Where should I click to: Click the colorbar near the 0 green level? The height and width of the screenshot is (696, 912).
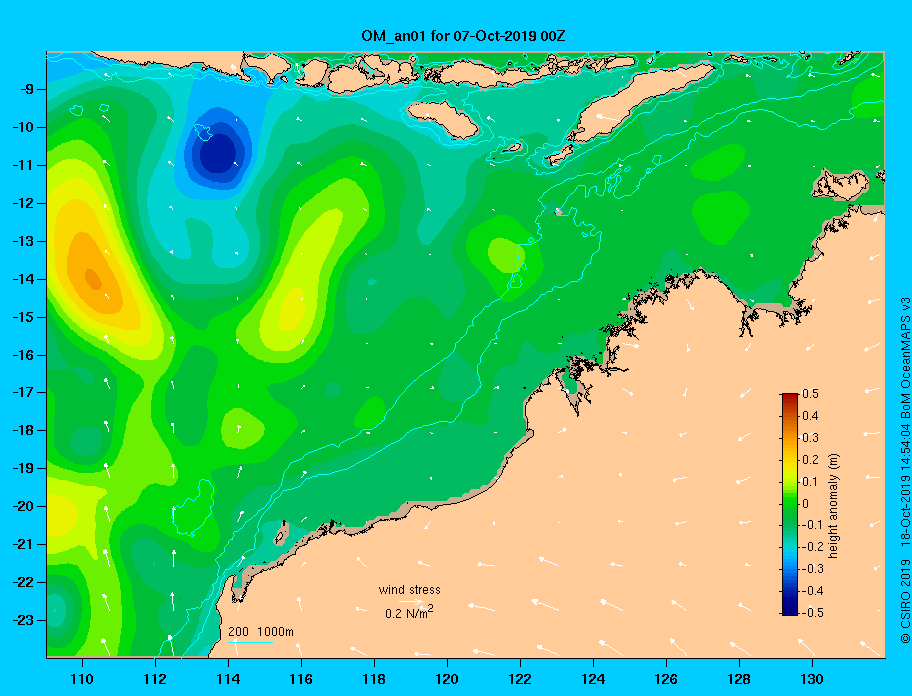790,504
